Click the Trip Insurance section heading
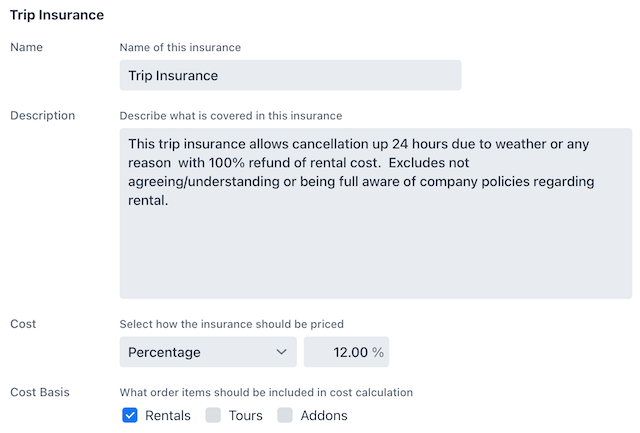This screenshot has width=640, height=433. pyautogui.click(x=57, y=15)
